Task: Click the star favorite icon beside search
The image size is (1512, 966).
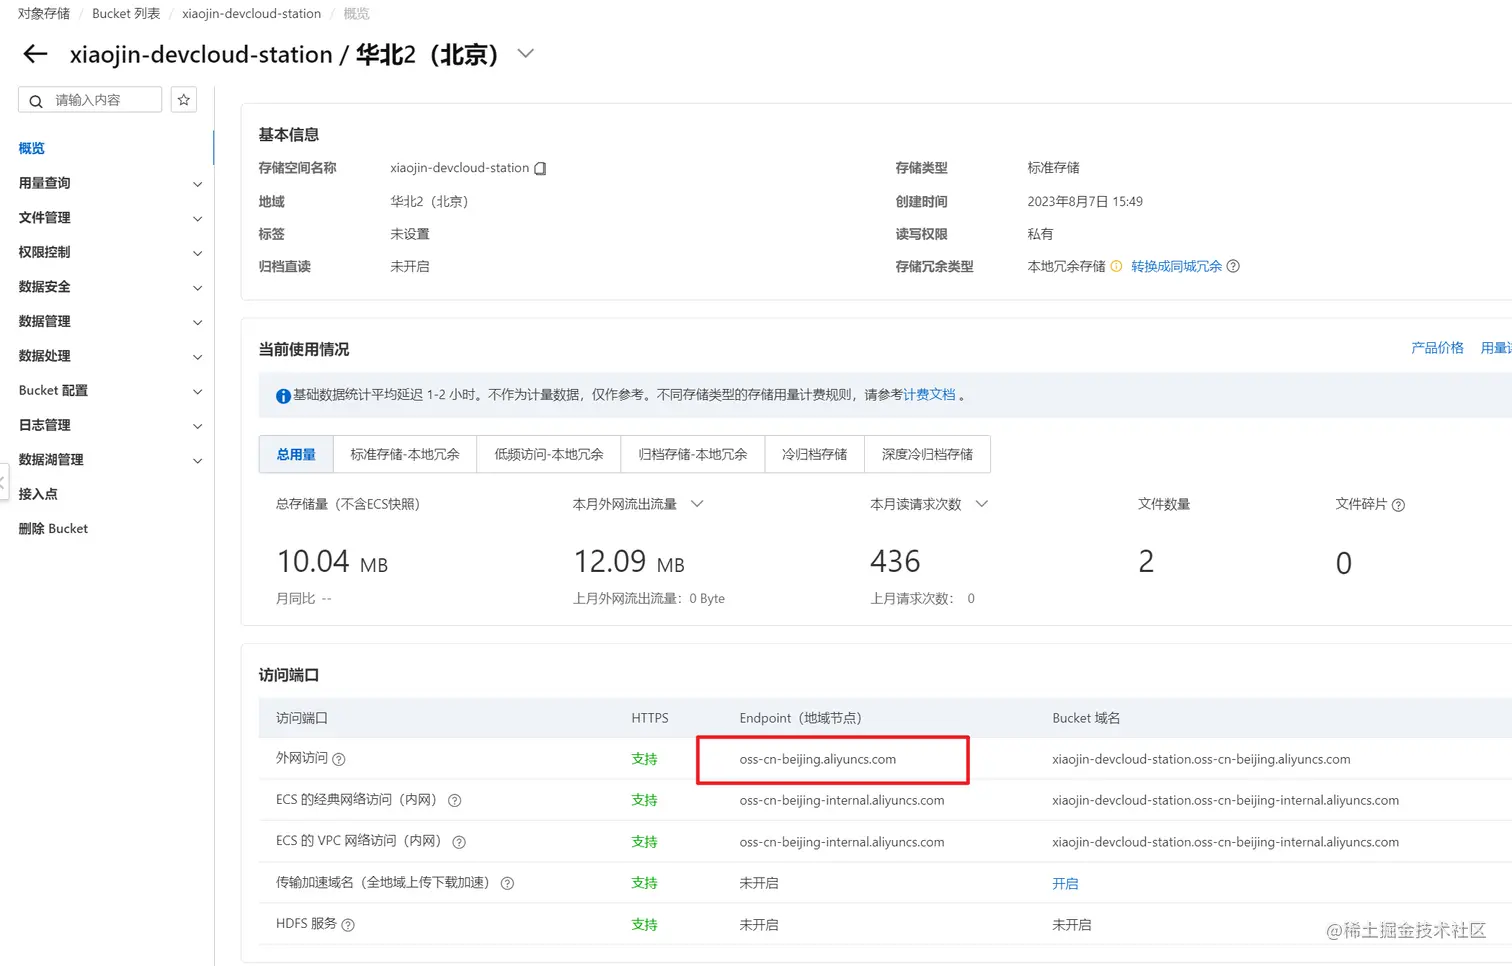Action: coord(184,100)
